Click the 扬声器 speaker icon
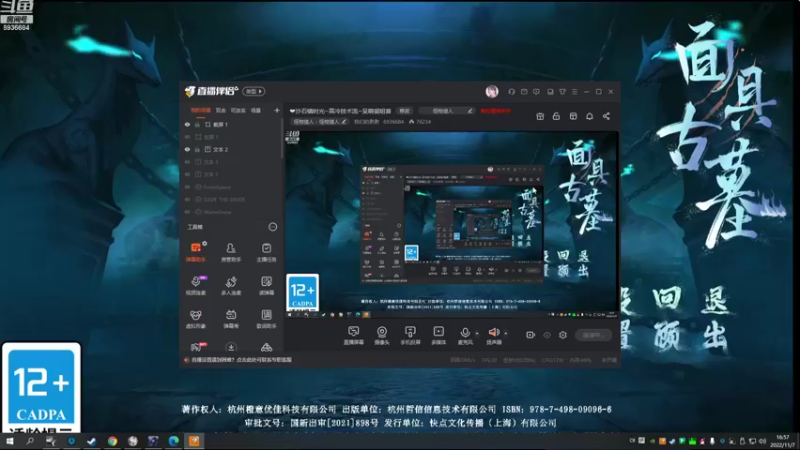The width and height of the screenshot is (800, 450). (493, 333)
